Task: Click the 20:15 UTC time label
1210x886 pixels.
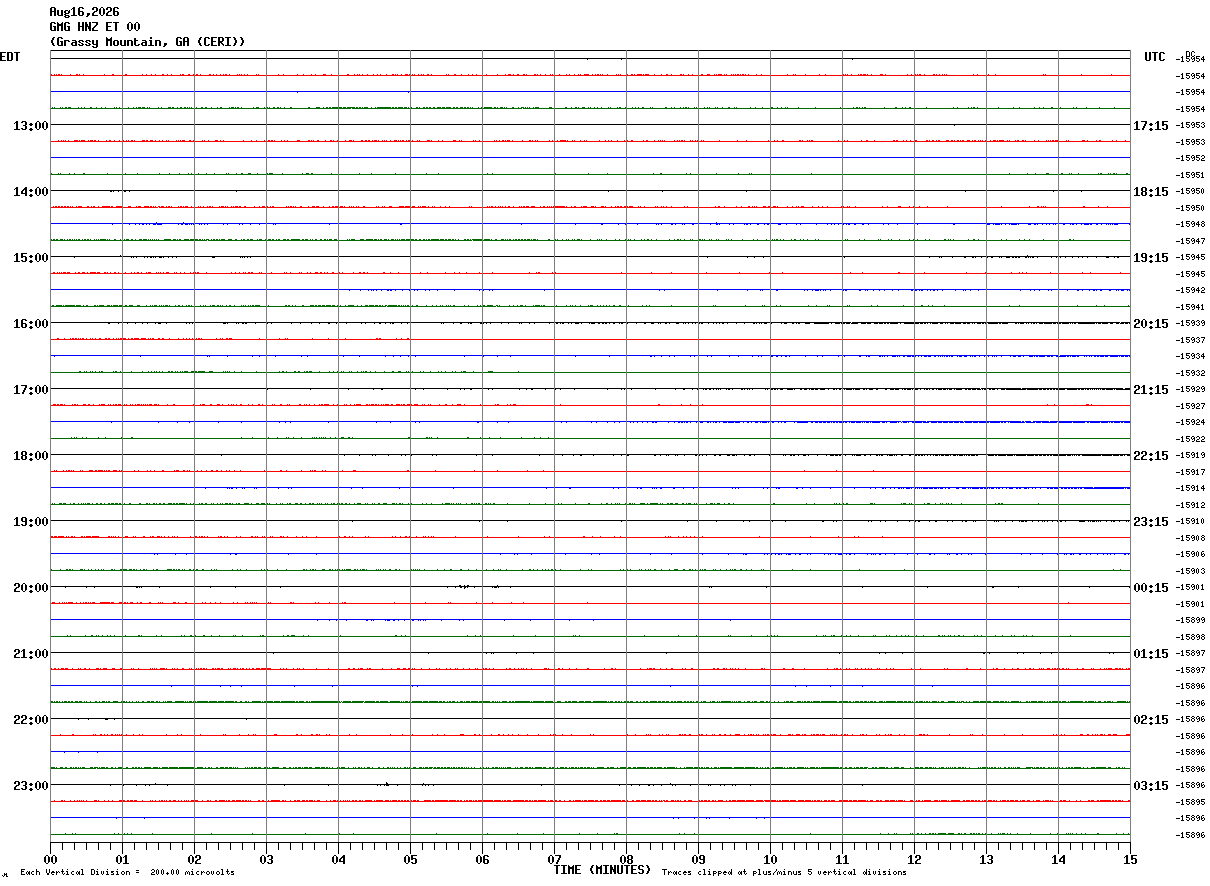Action: [1150, 323]
